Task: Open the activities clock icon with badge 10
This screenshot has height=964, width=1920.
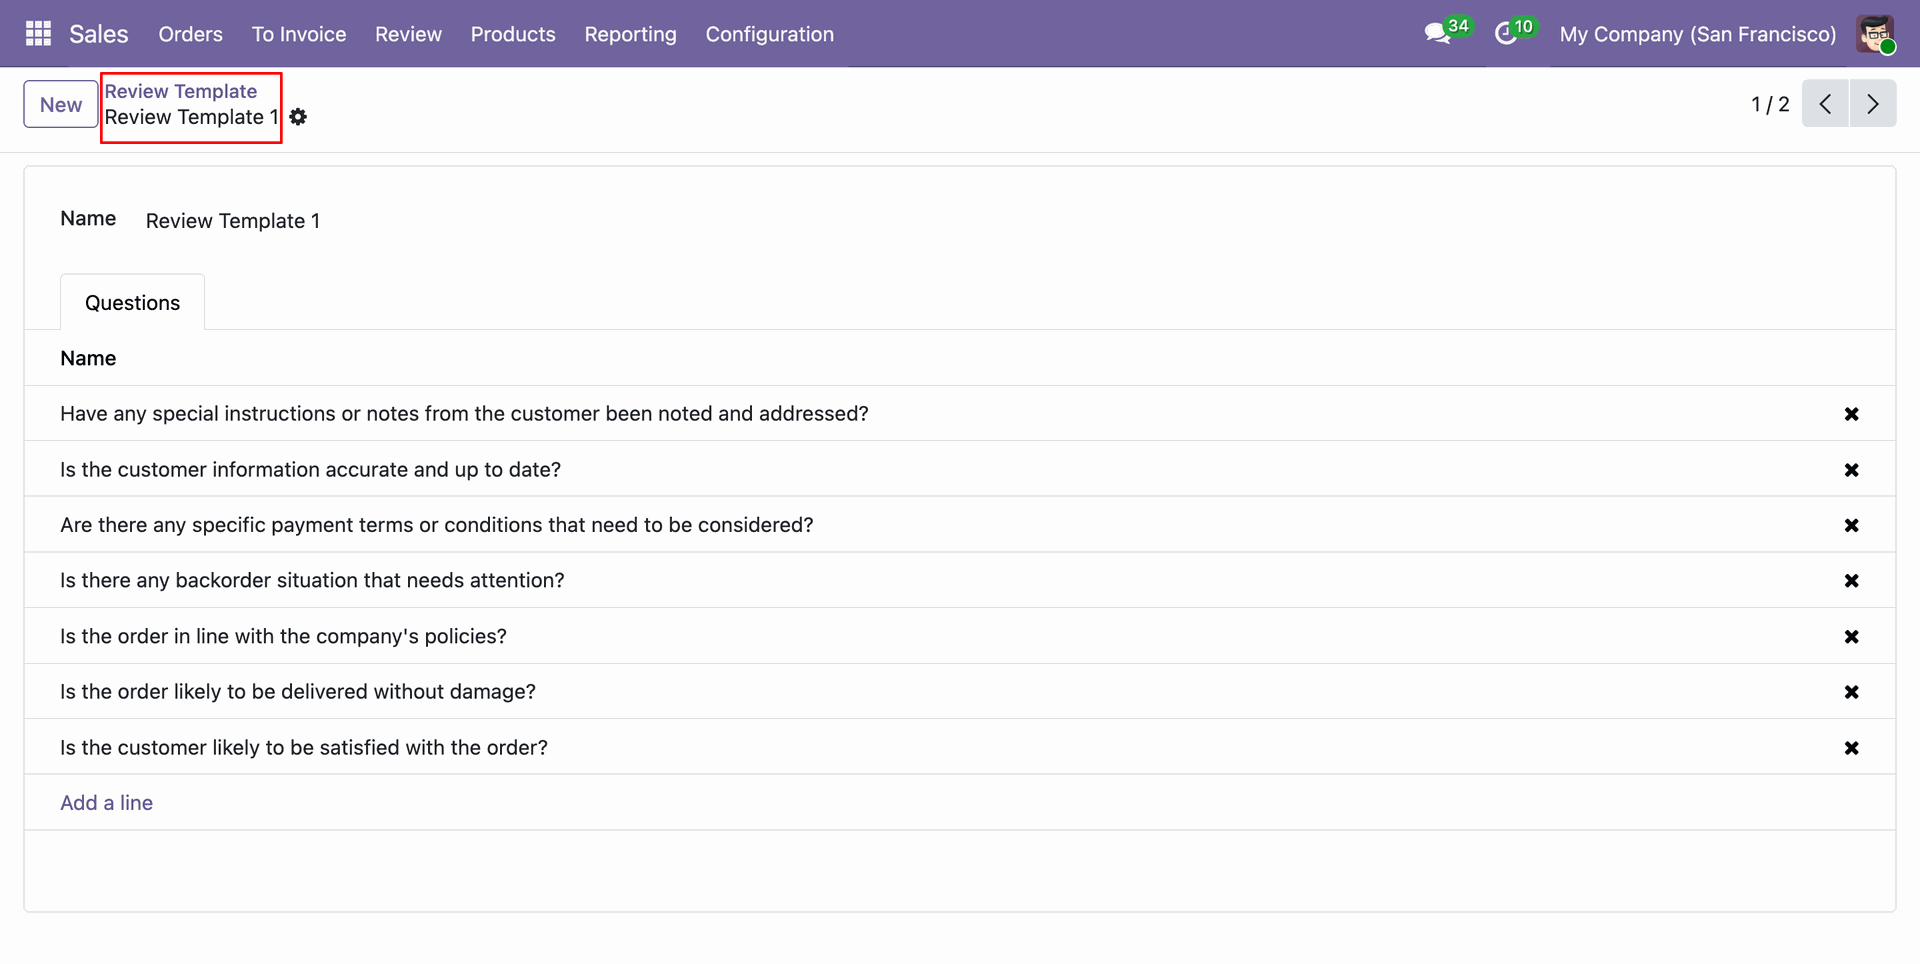Action: pyautogui.click(x=1514, y=32)
